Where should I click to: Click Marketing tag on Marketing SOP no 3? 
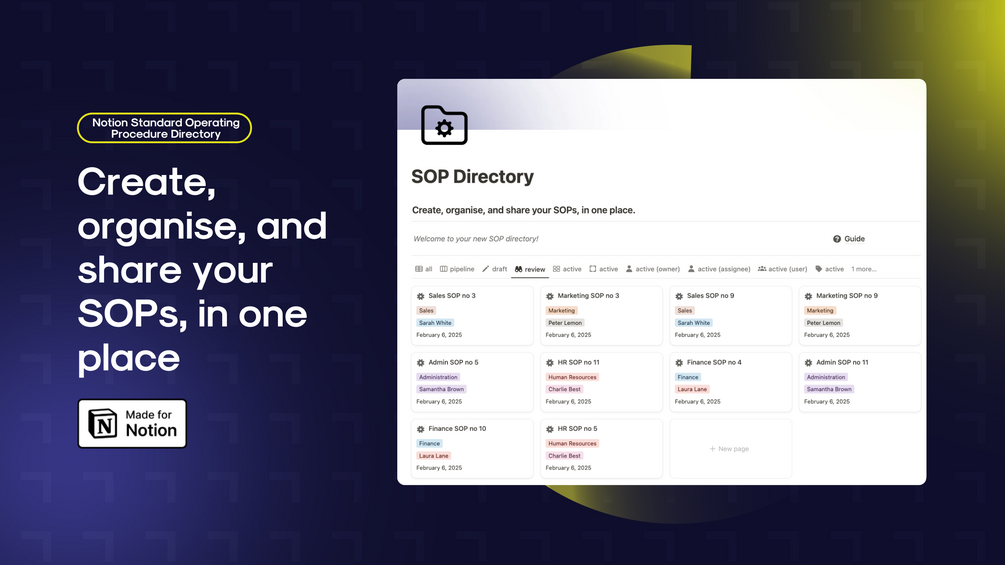(x=561, y=311)
